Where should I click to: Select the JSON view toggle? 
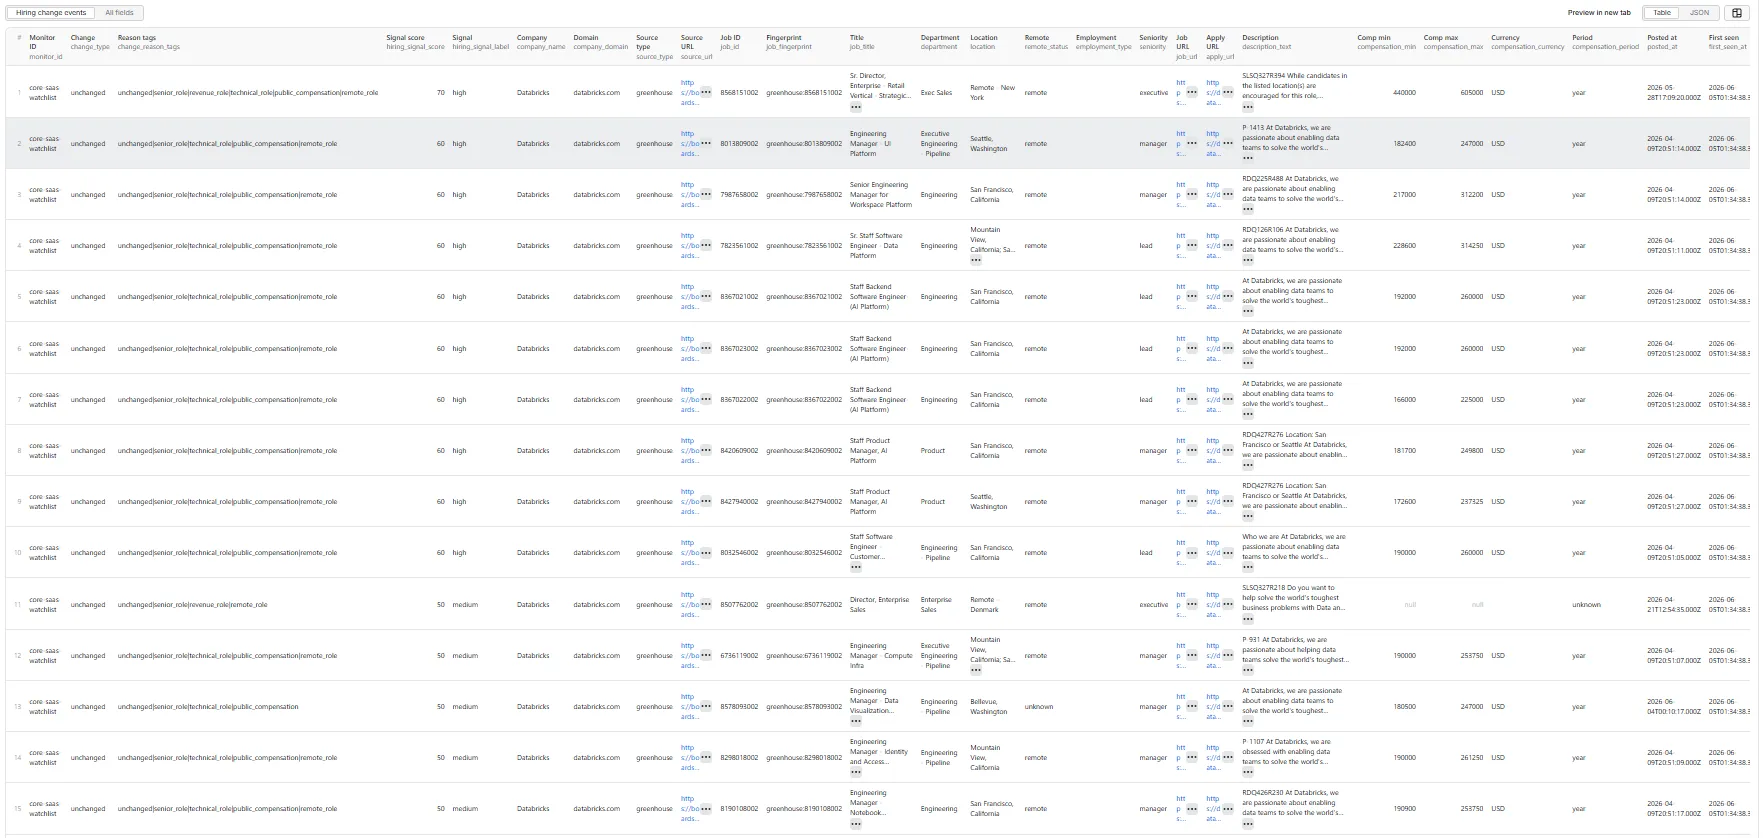coord(1699,13)
